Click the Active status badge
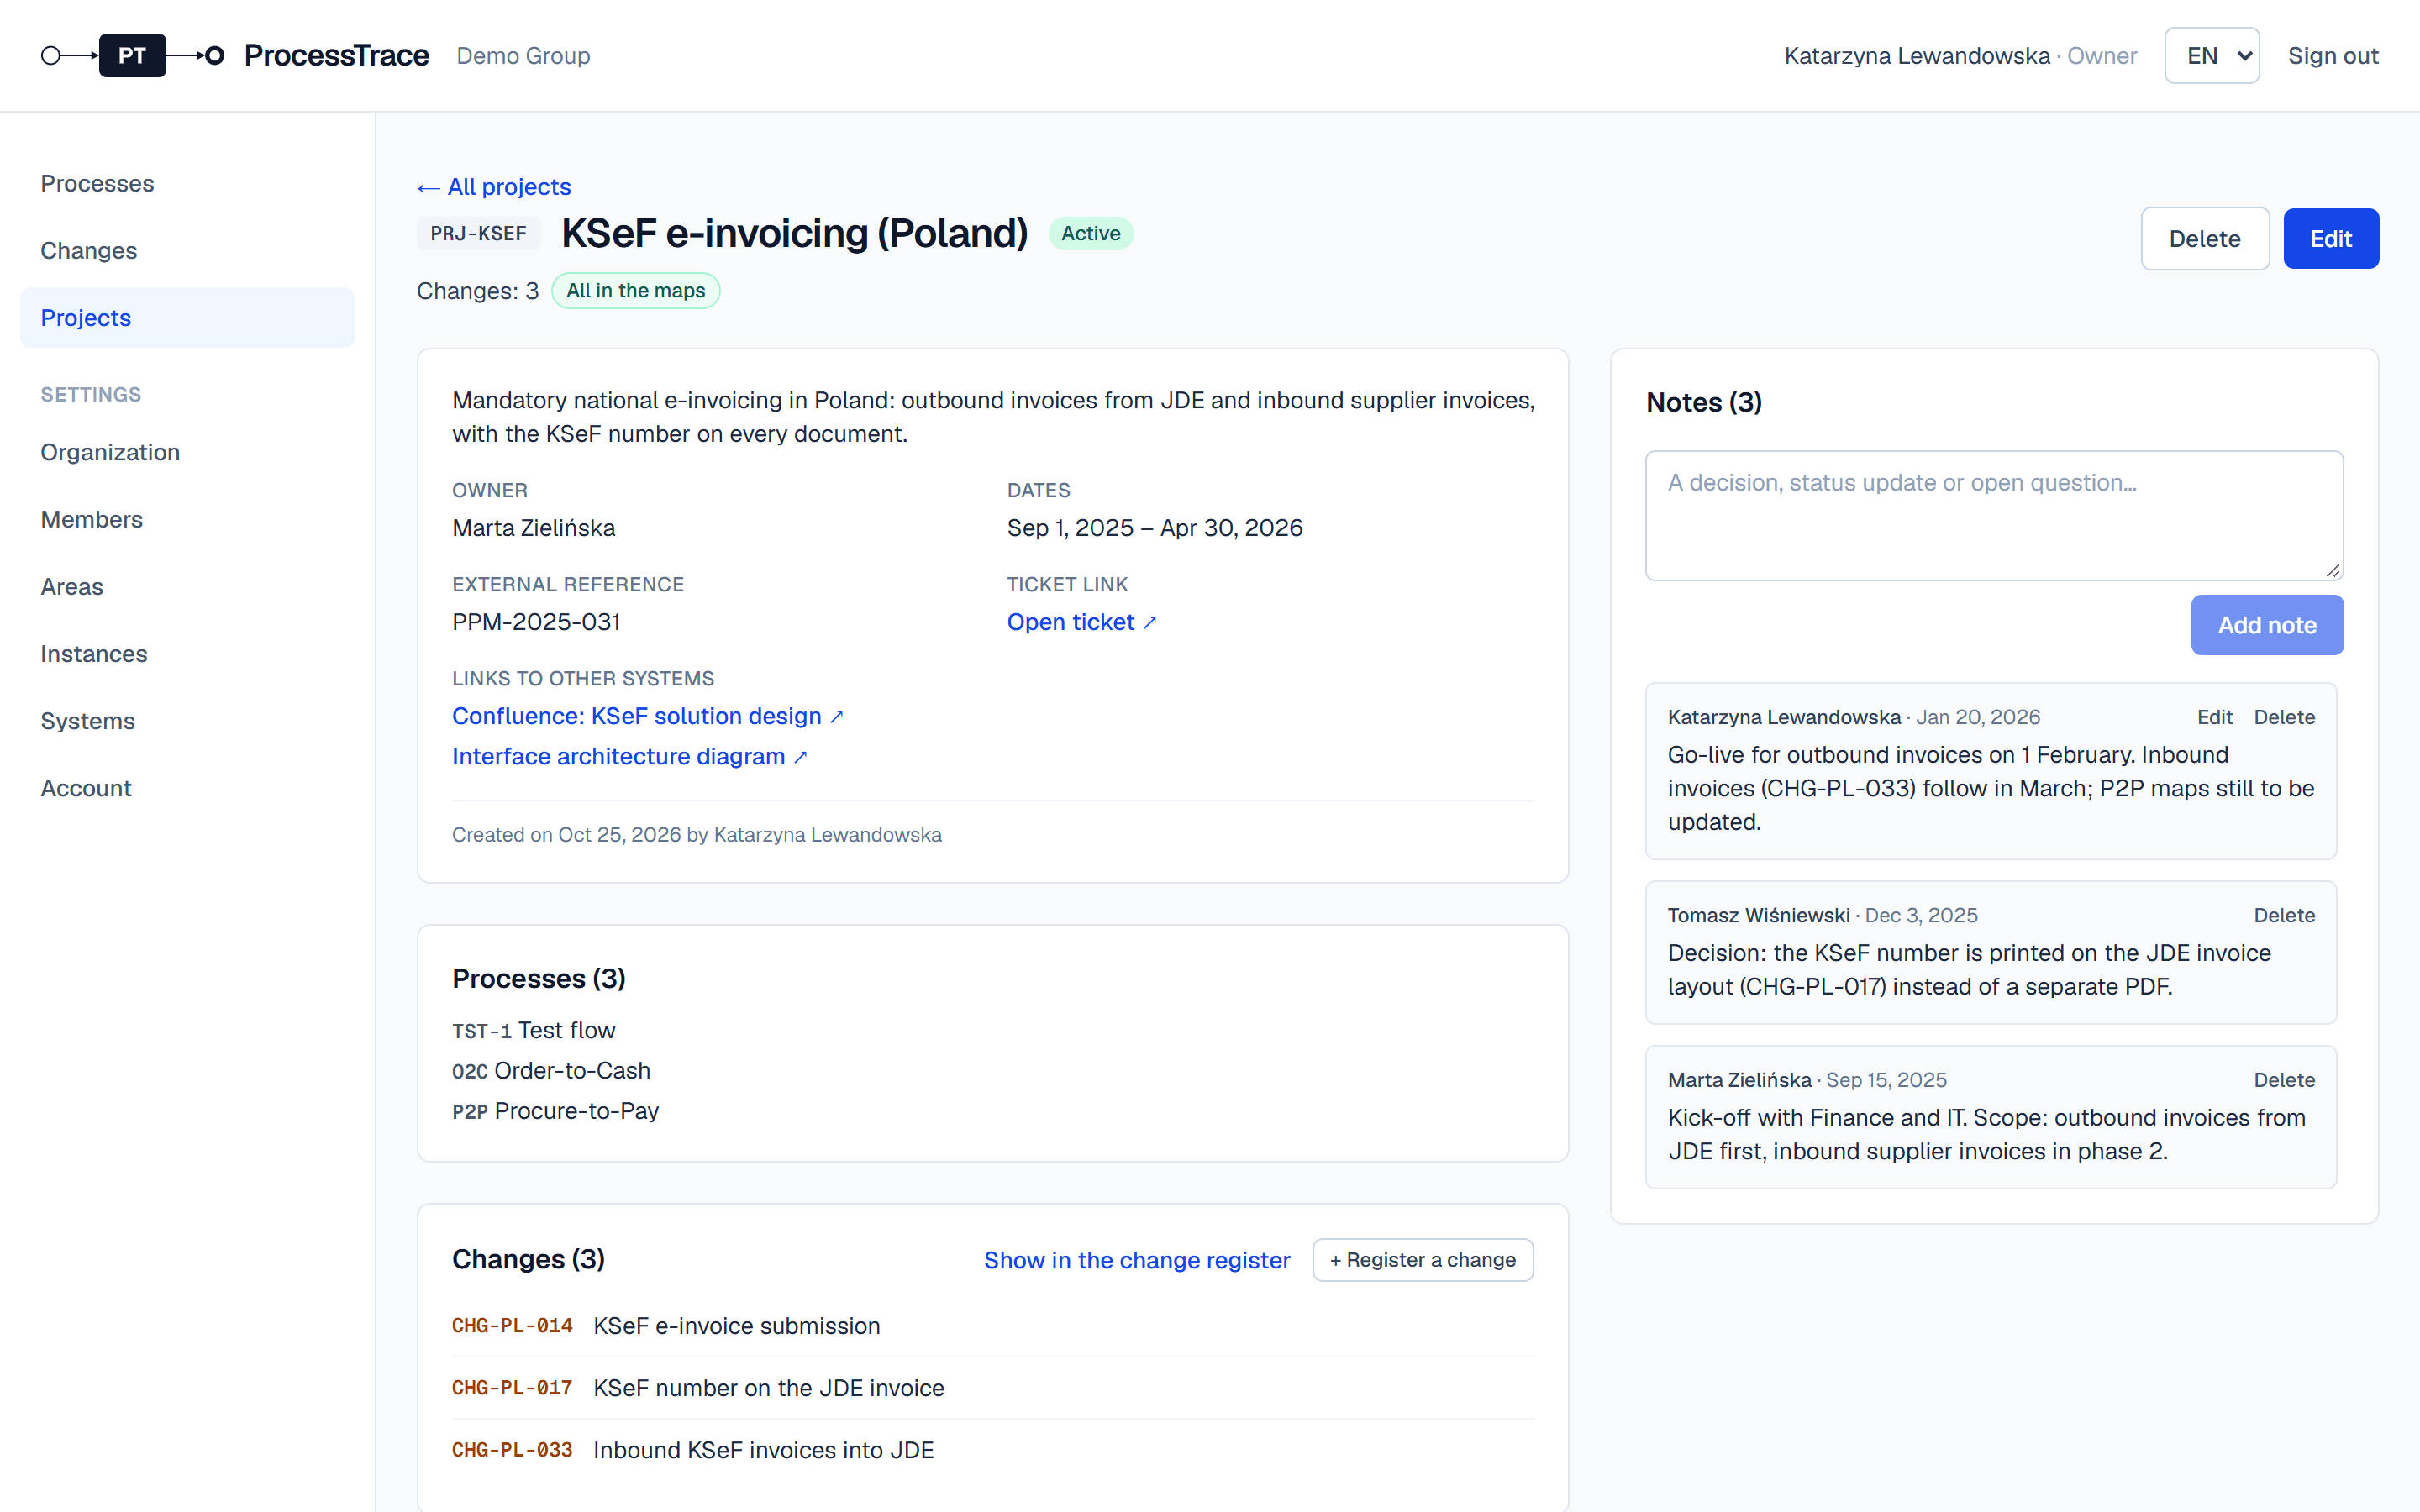Viewport: 2420px width, 1512px height. point(1091,233)
